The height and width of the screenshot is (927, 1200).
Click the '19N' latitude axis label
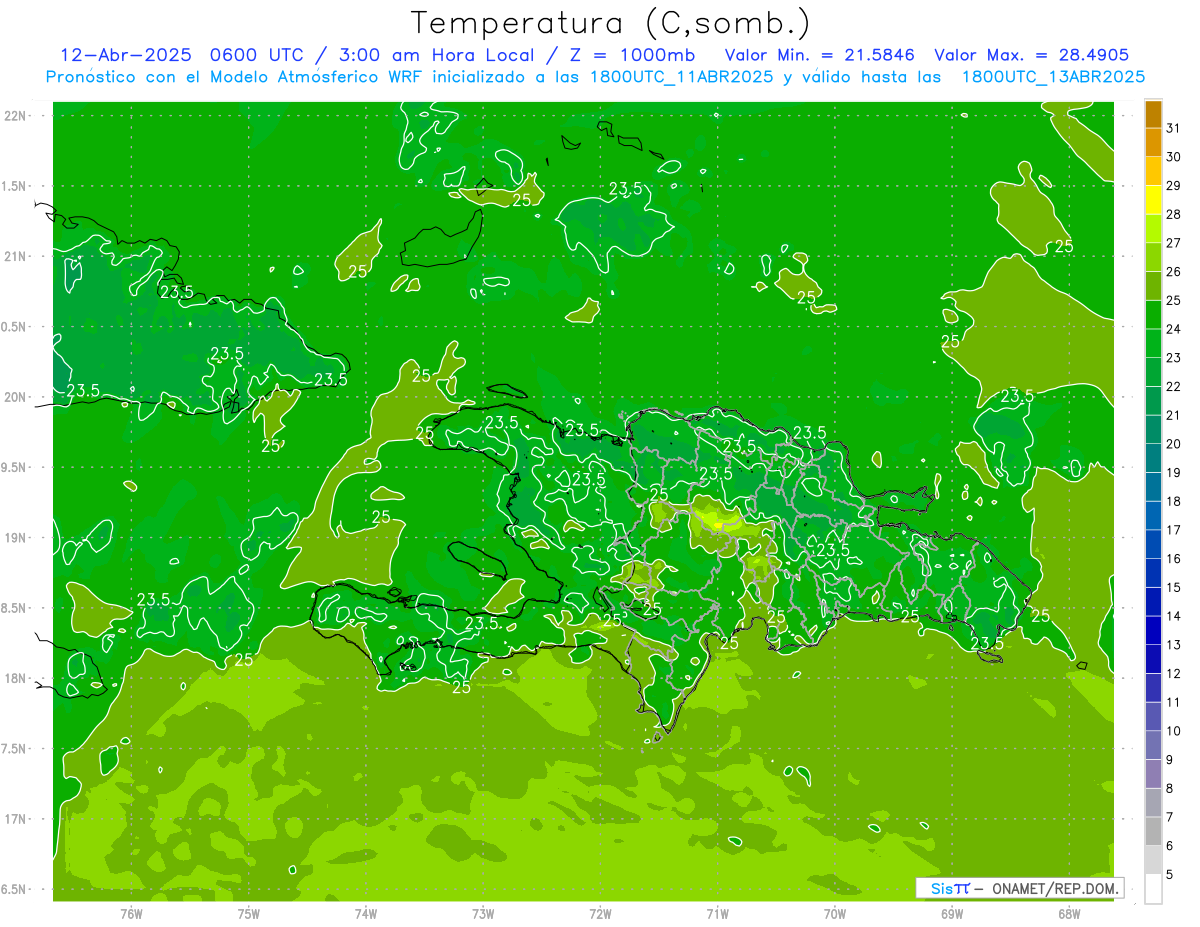pos(16,537)
